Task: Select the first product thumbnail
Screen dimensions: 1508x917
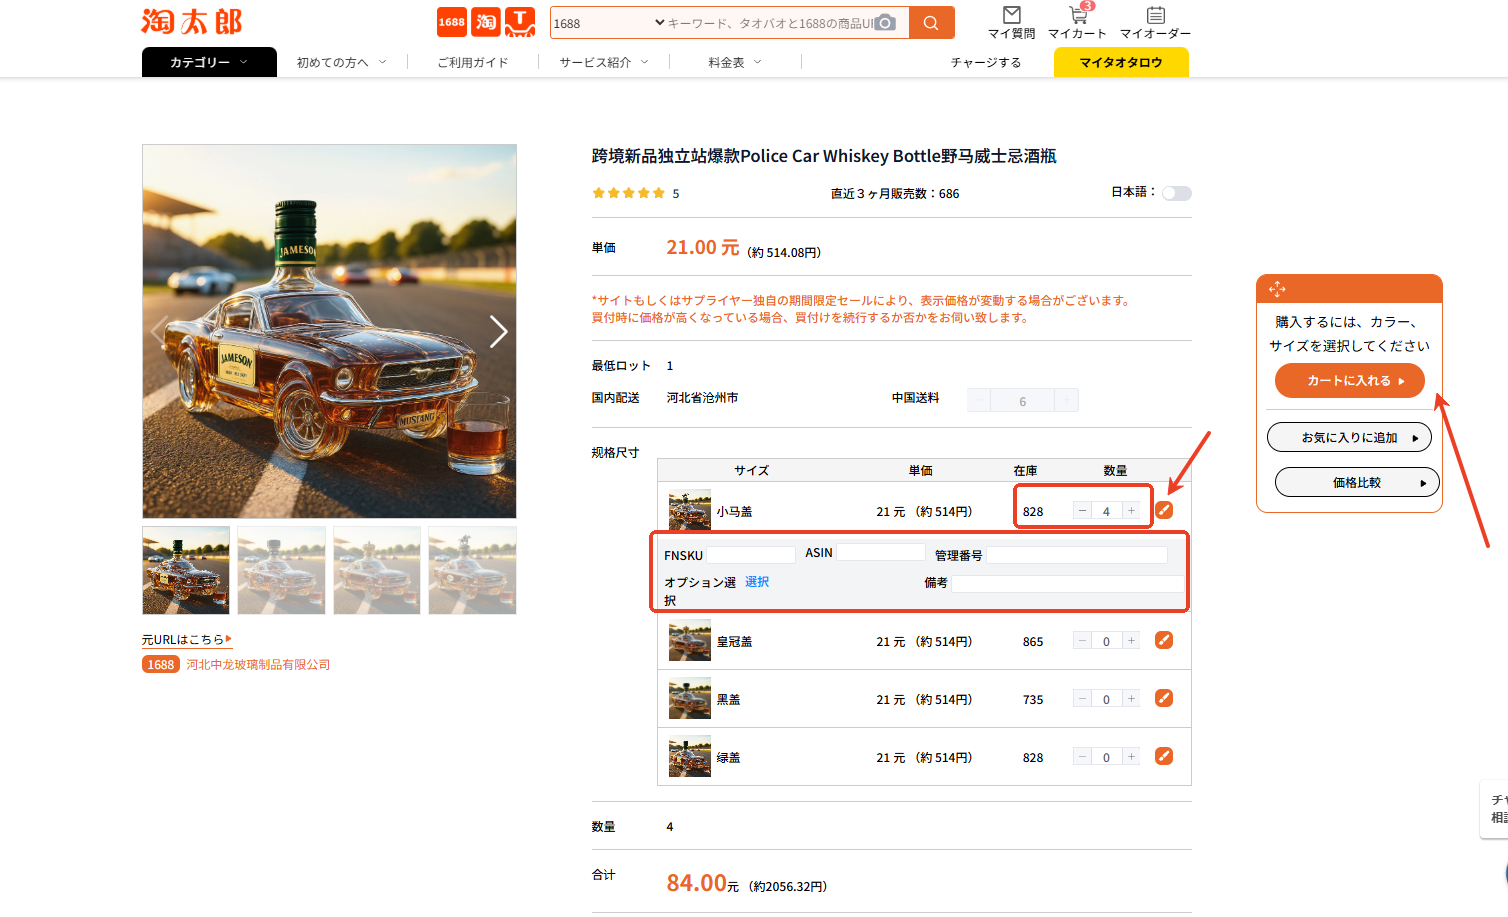Action: (x=186, y=570)
